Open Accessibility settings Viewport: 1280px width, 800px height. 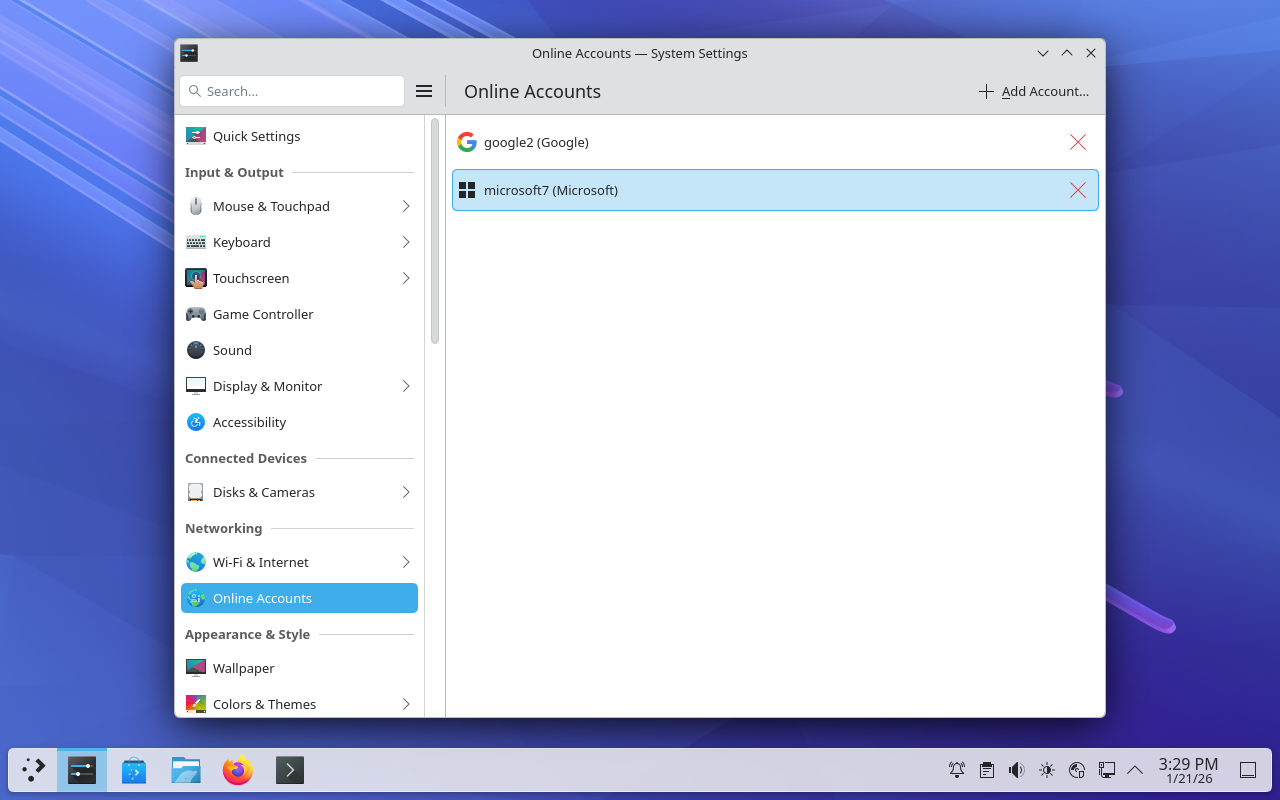[249, 422]
